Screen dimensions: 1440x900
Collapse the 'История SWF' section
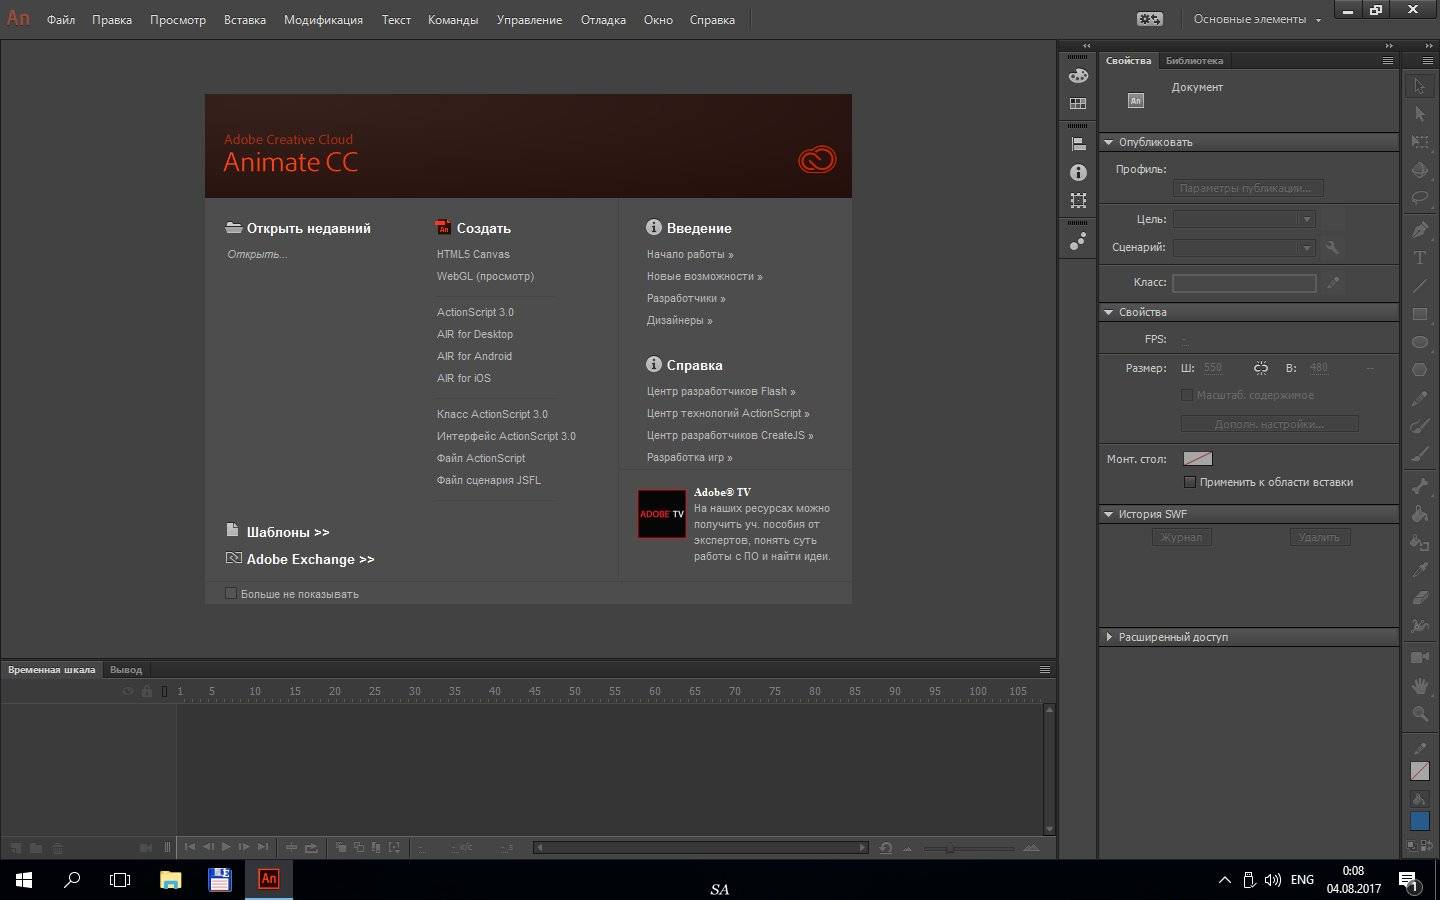pyautogui.click(x=1108, y=514)
